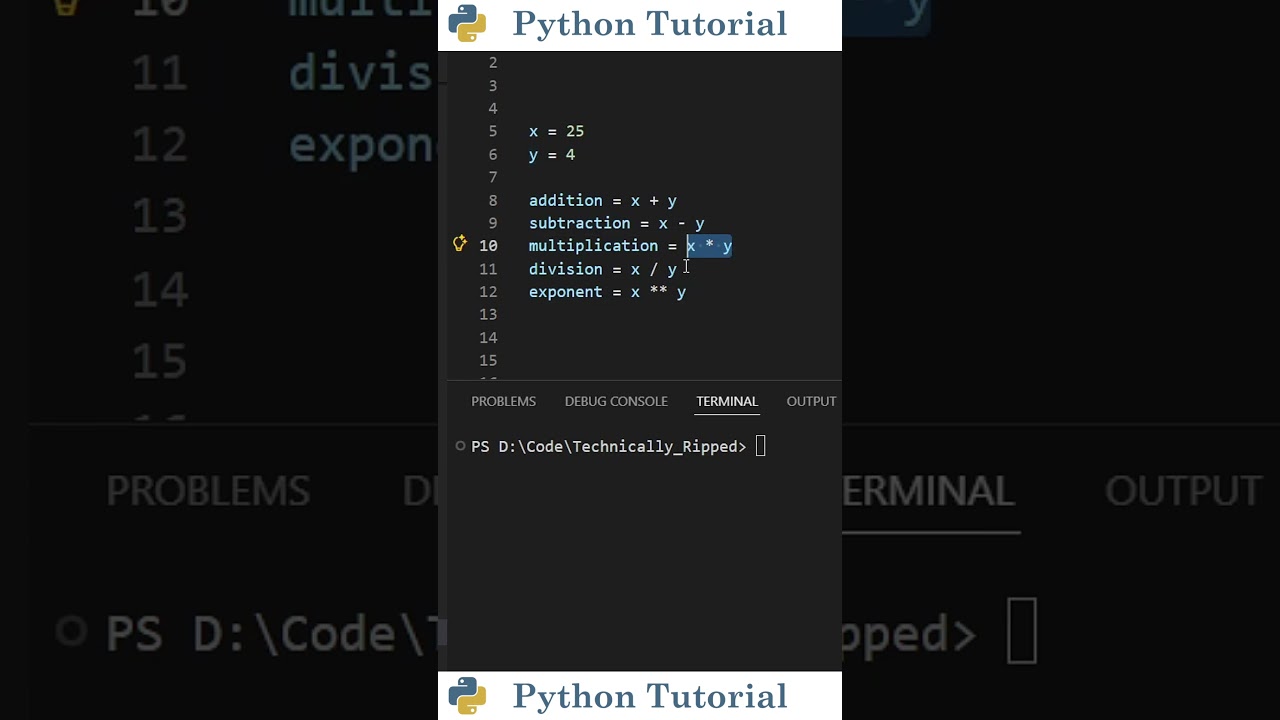The image size is (1280, 720).
Task: Click the line 'x = 25'
Action: pos(556,131)
